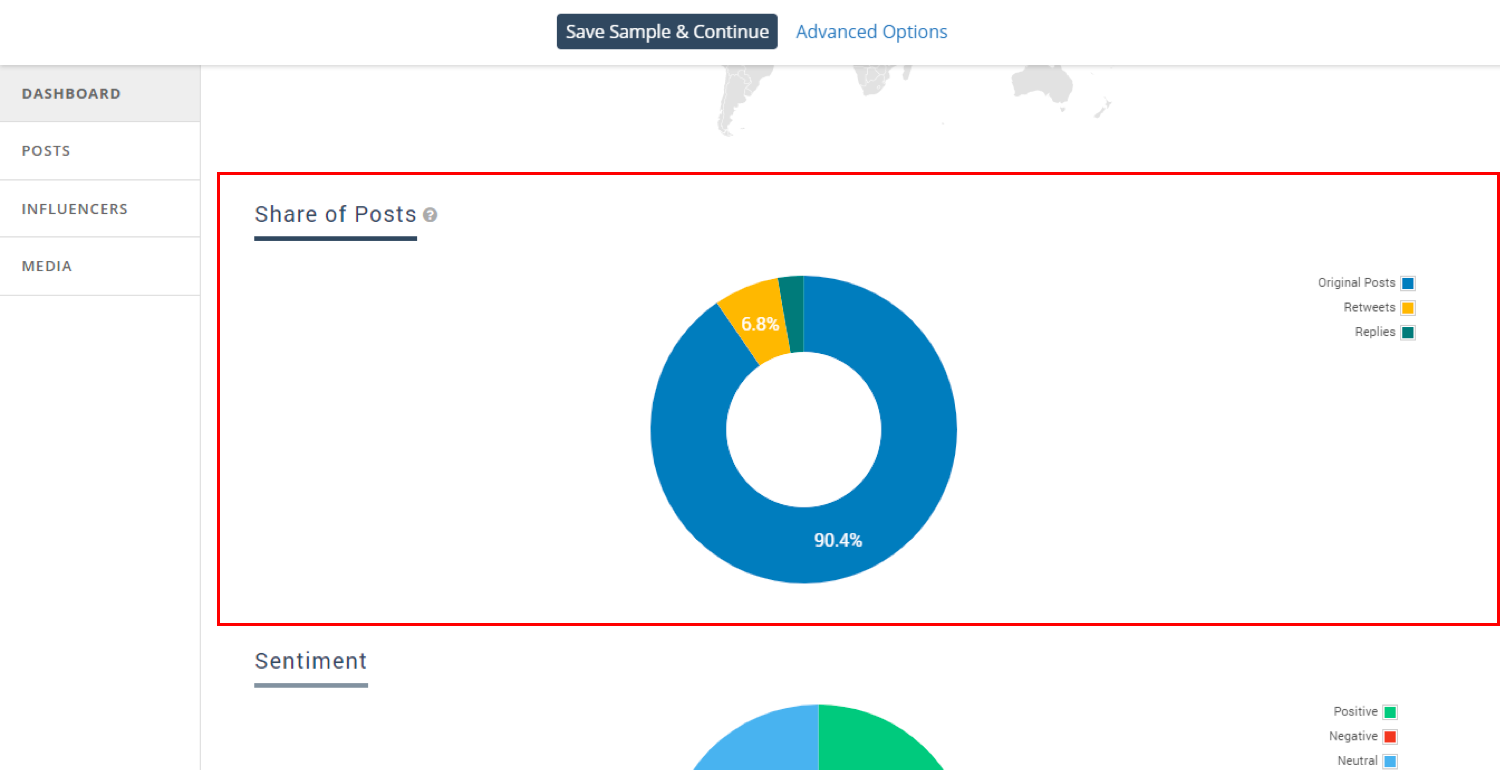Click the Save Sample & Continue button
The height and width of the screenshot is (770, 1501).
[x=667, y=32]
